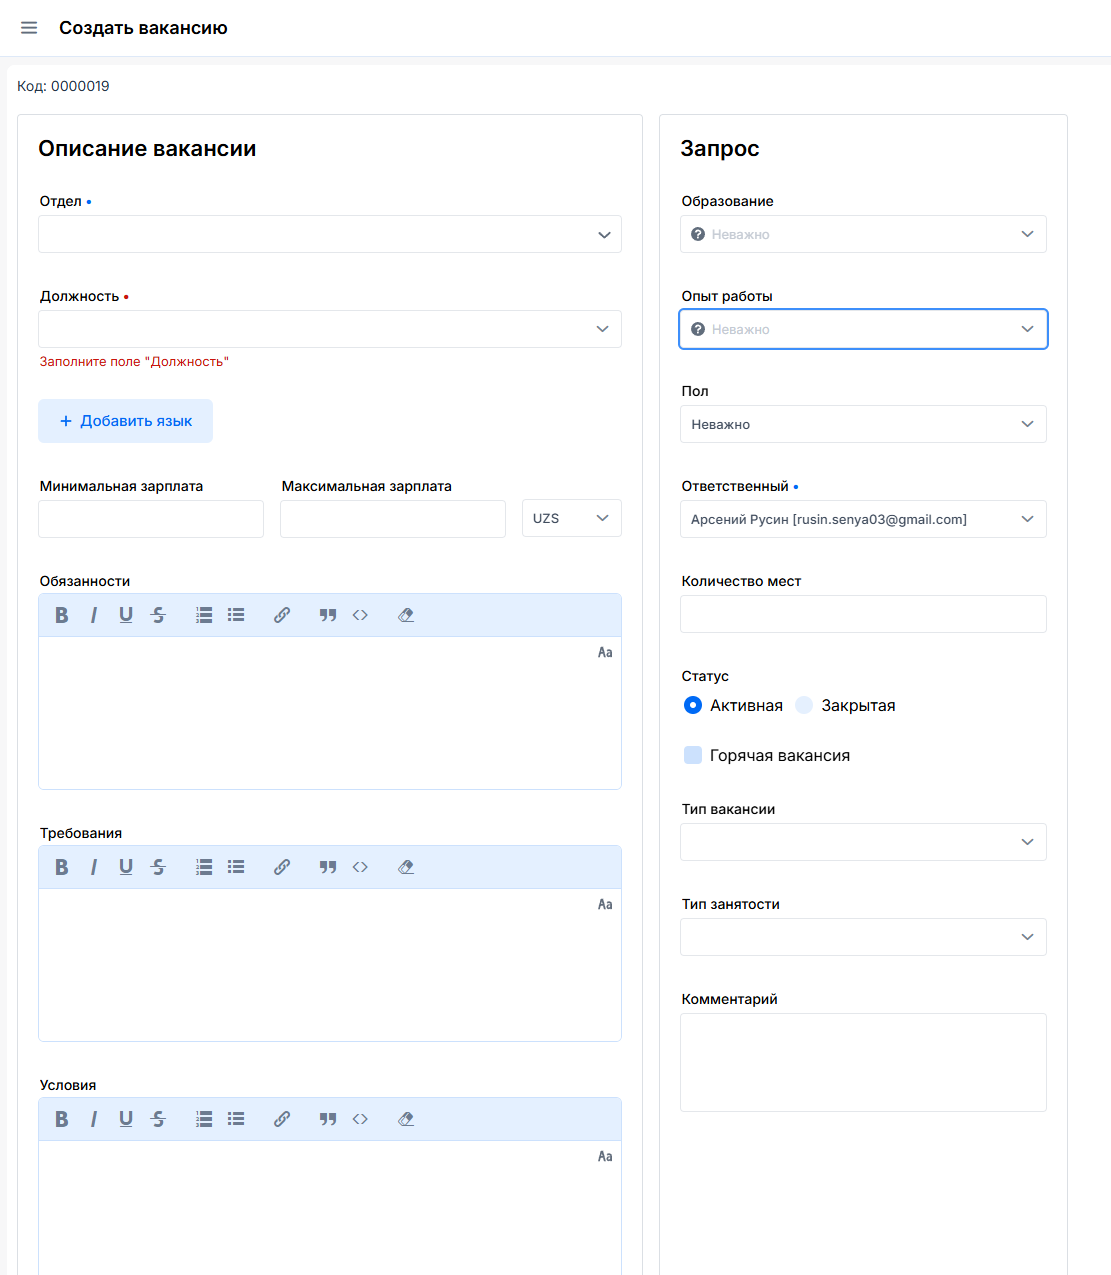
Task: Insert a bullet list in Требования
Action: 236,866
